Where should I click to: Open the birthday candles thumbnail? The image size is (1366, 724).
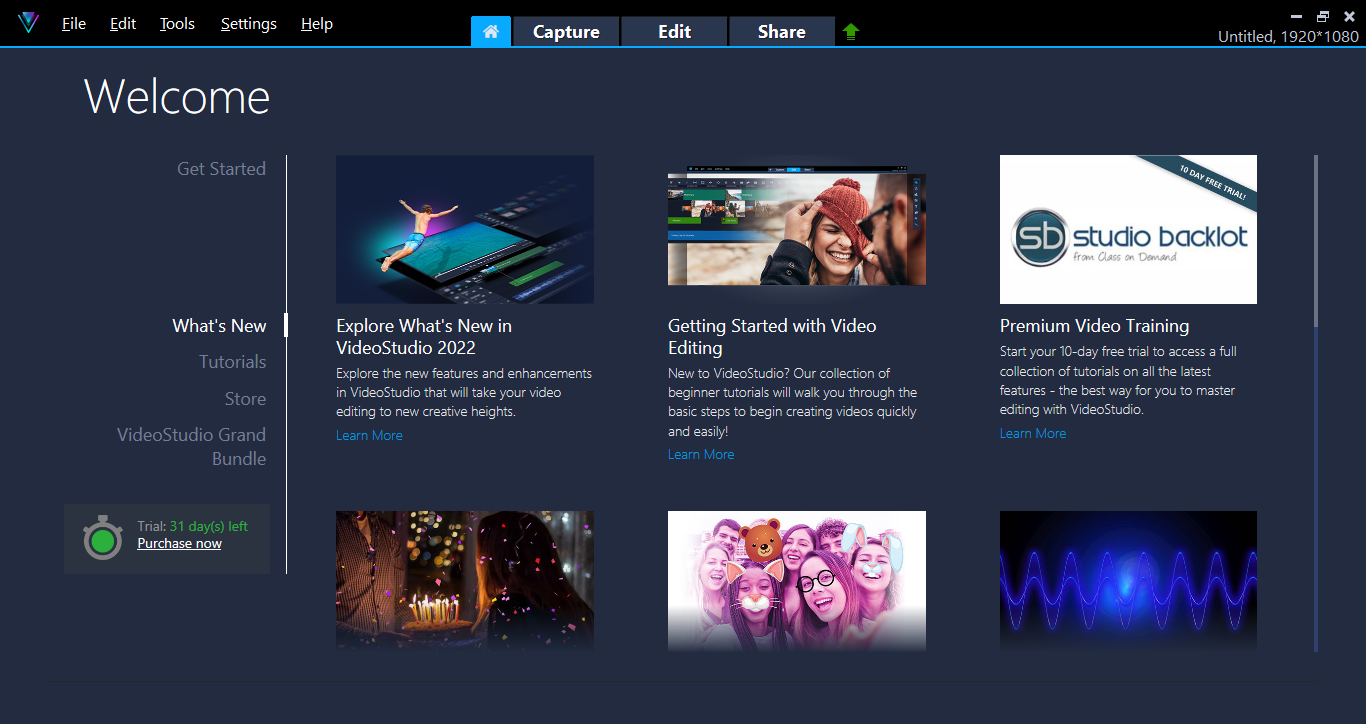(465, 581)
